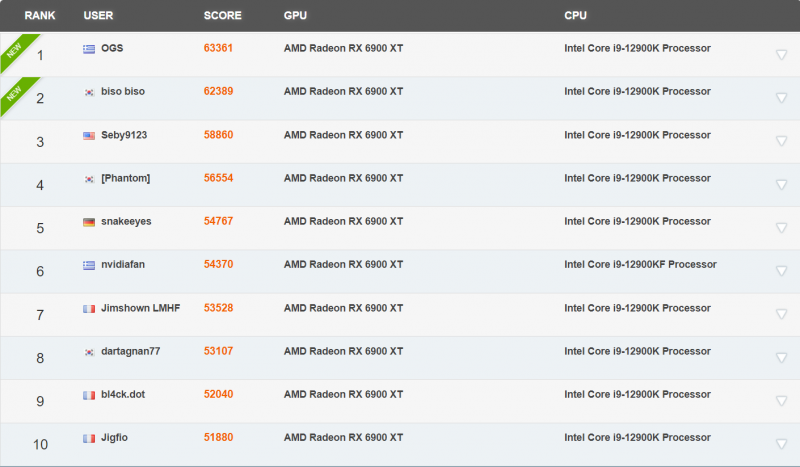Click the NEW ribbon on rank 1

[x=15, y=46]
